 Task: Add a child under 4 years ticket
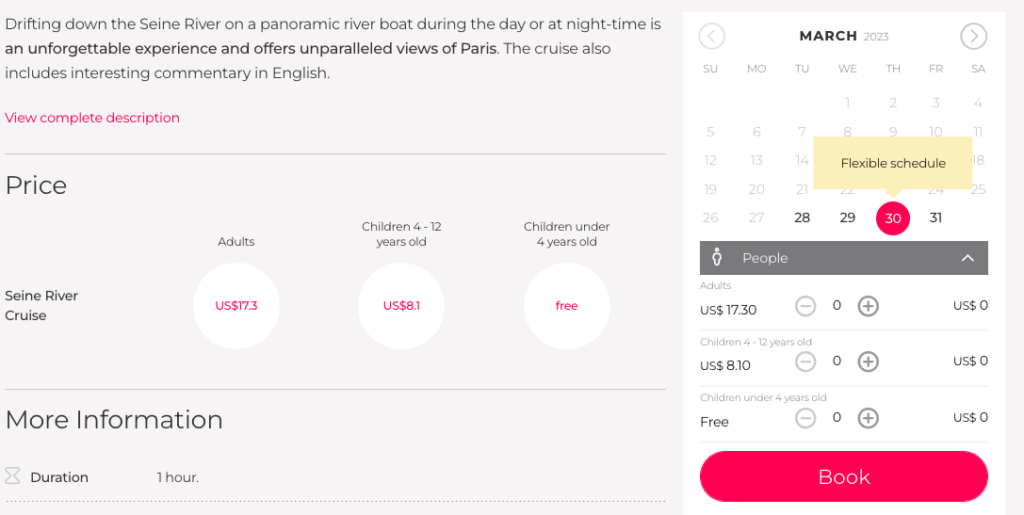click(x=868, y=418)
